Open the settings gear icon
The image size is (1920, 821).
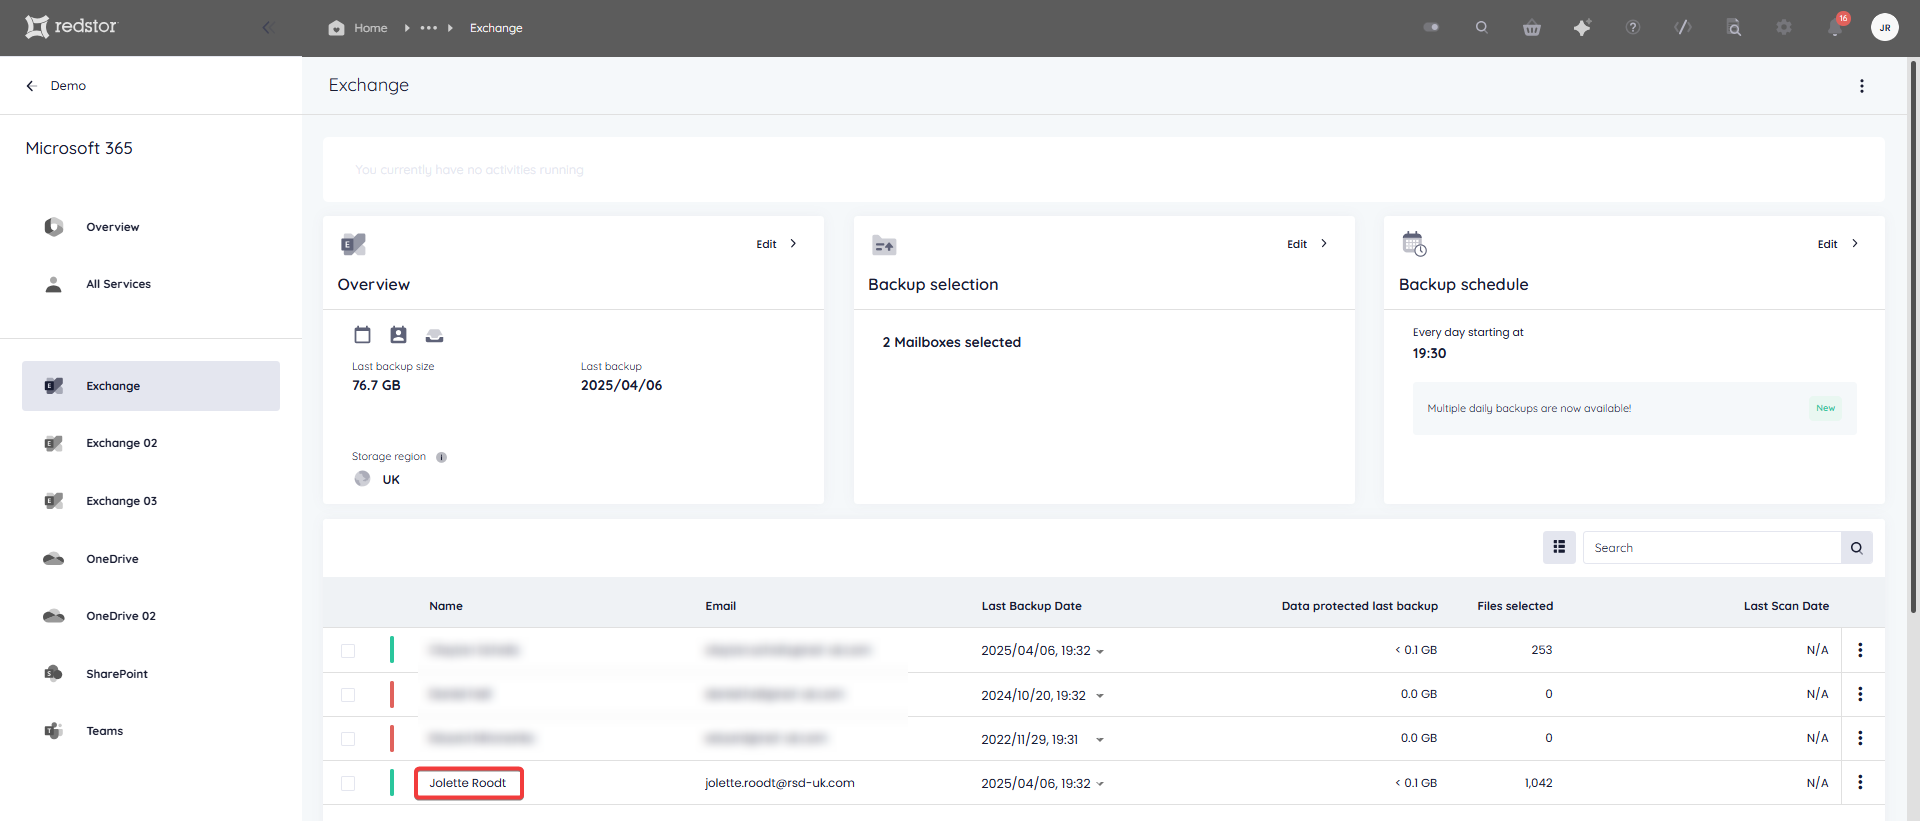pos(1784,28)
